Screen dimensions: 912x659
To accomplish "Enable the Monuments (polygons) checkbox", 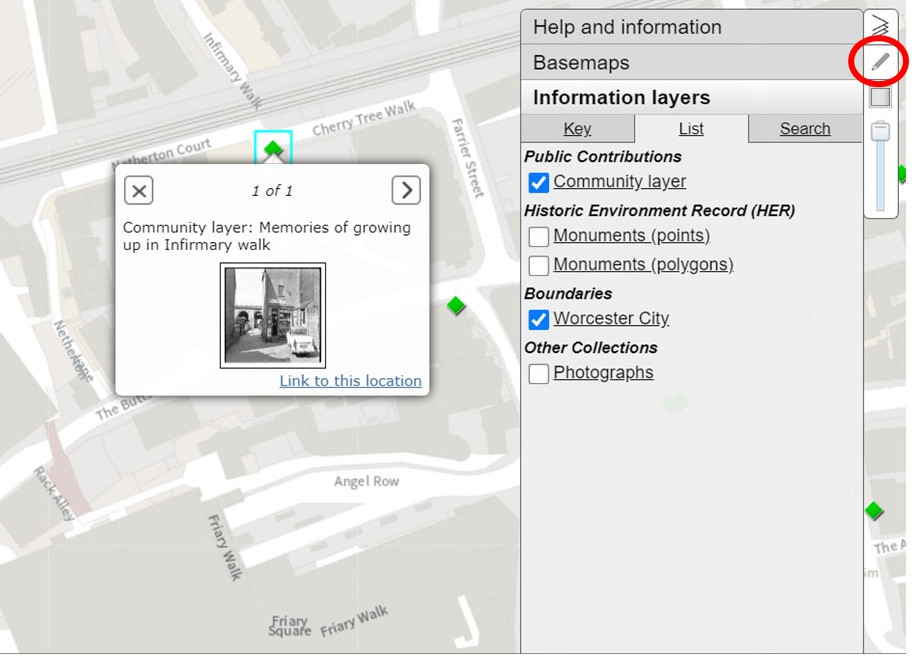I will (x=538, y=265).
